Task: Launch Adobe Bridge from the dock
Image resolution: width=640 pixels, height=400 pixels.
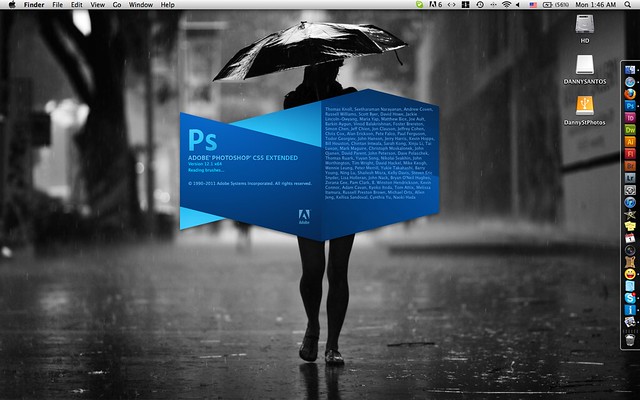Action: point(630,166)
